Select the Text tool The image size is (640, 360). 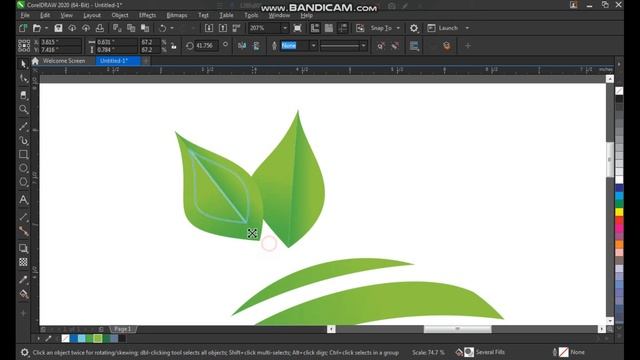tap(23, 200)
